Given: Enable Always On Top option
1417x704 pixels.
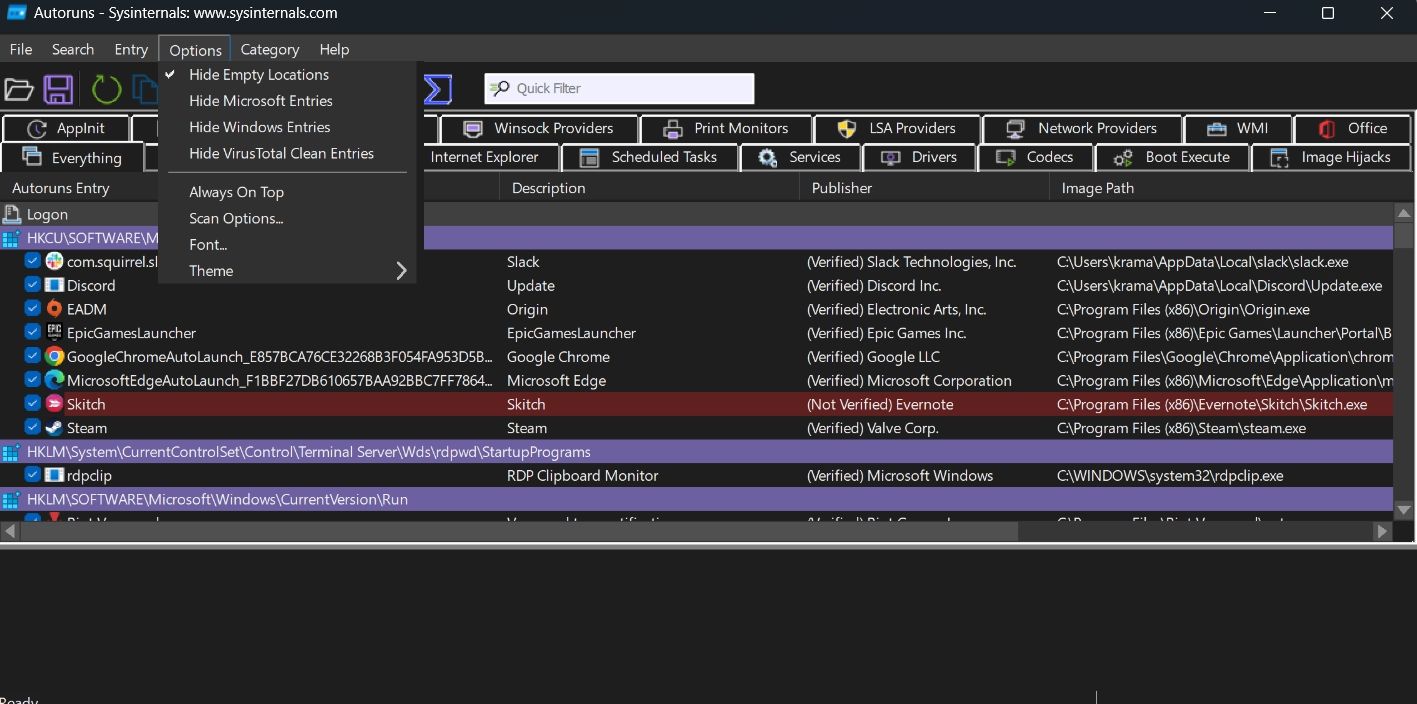Looking at the screenshot, I should [x=286, y=192].
